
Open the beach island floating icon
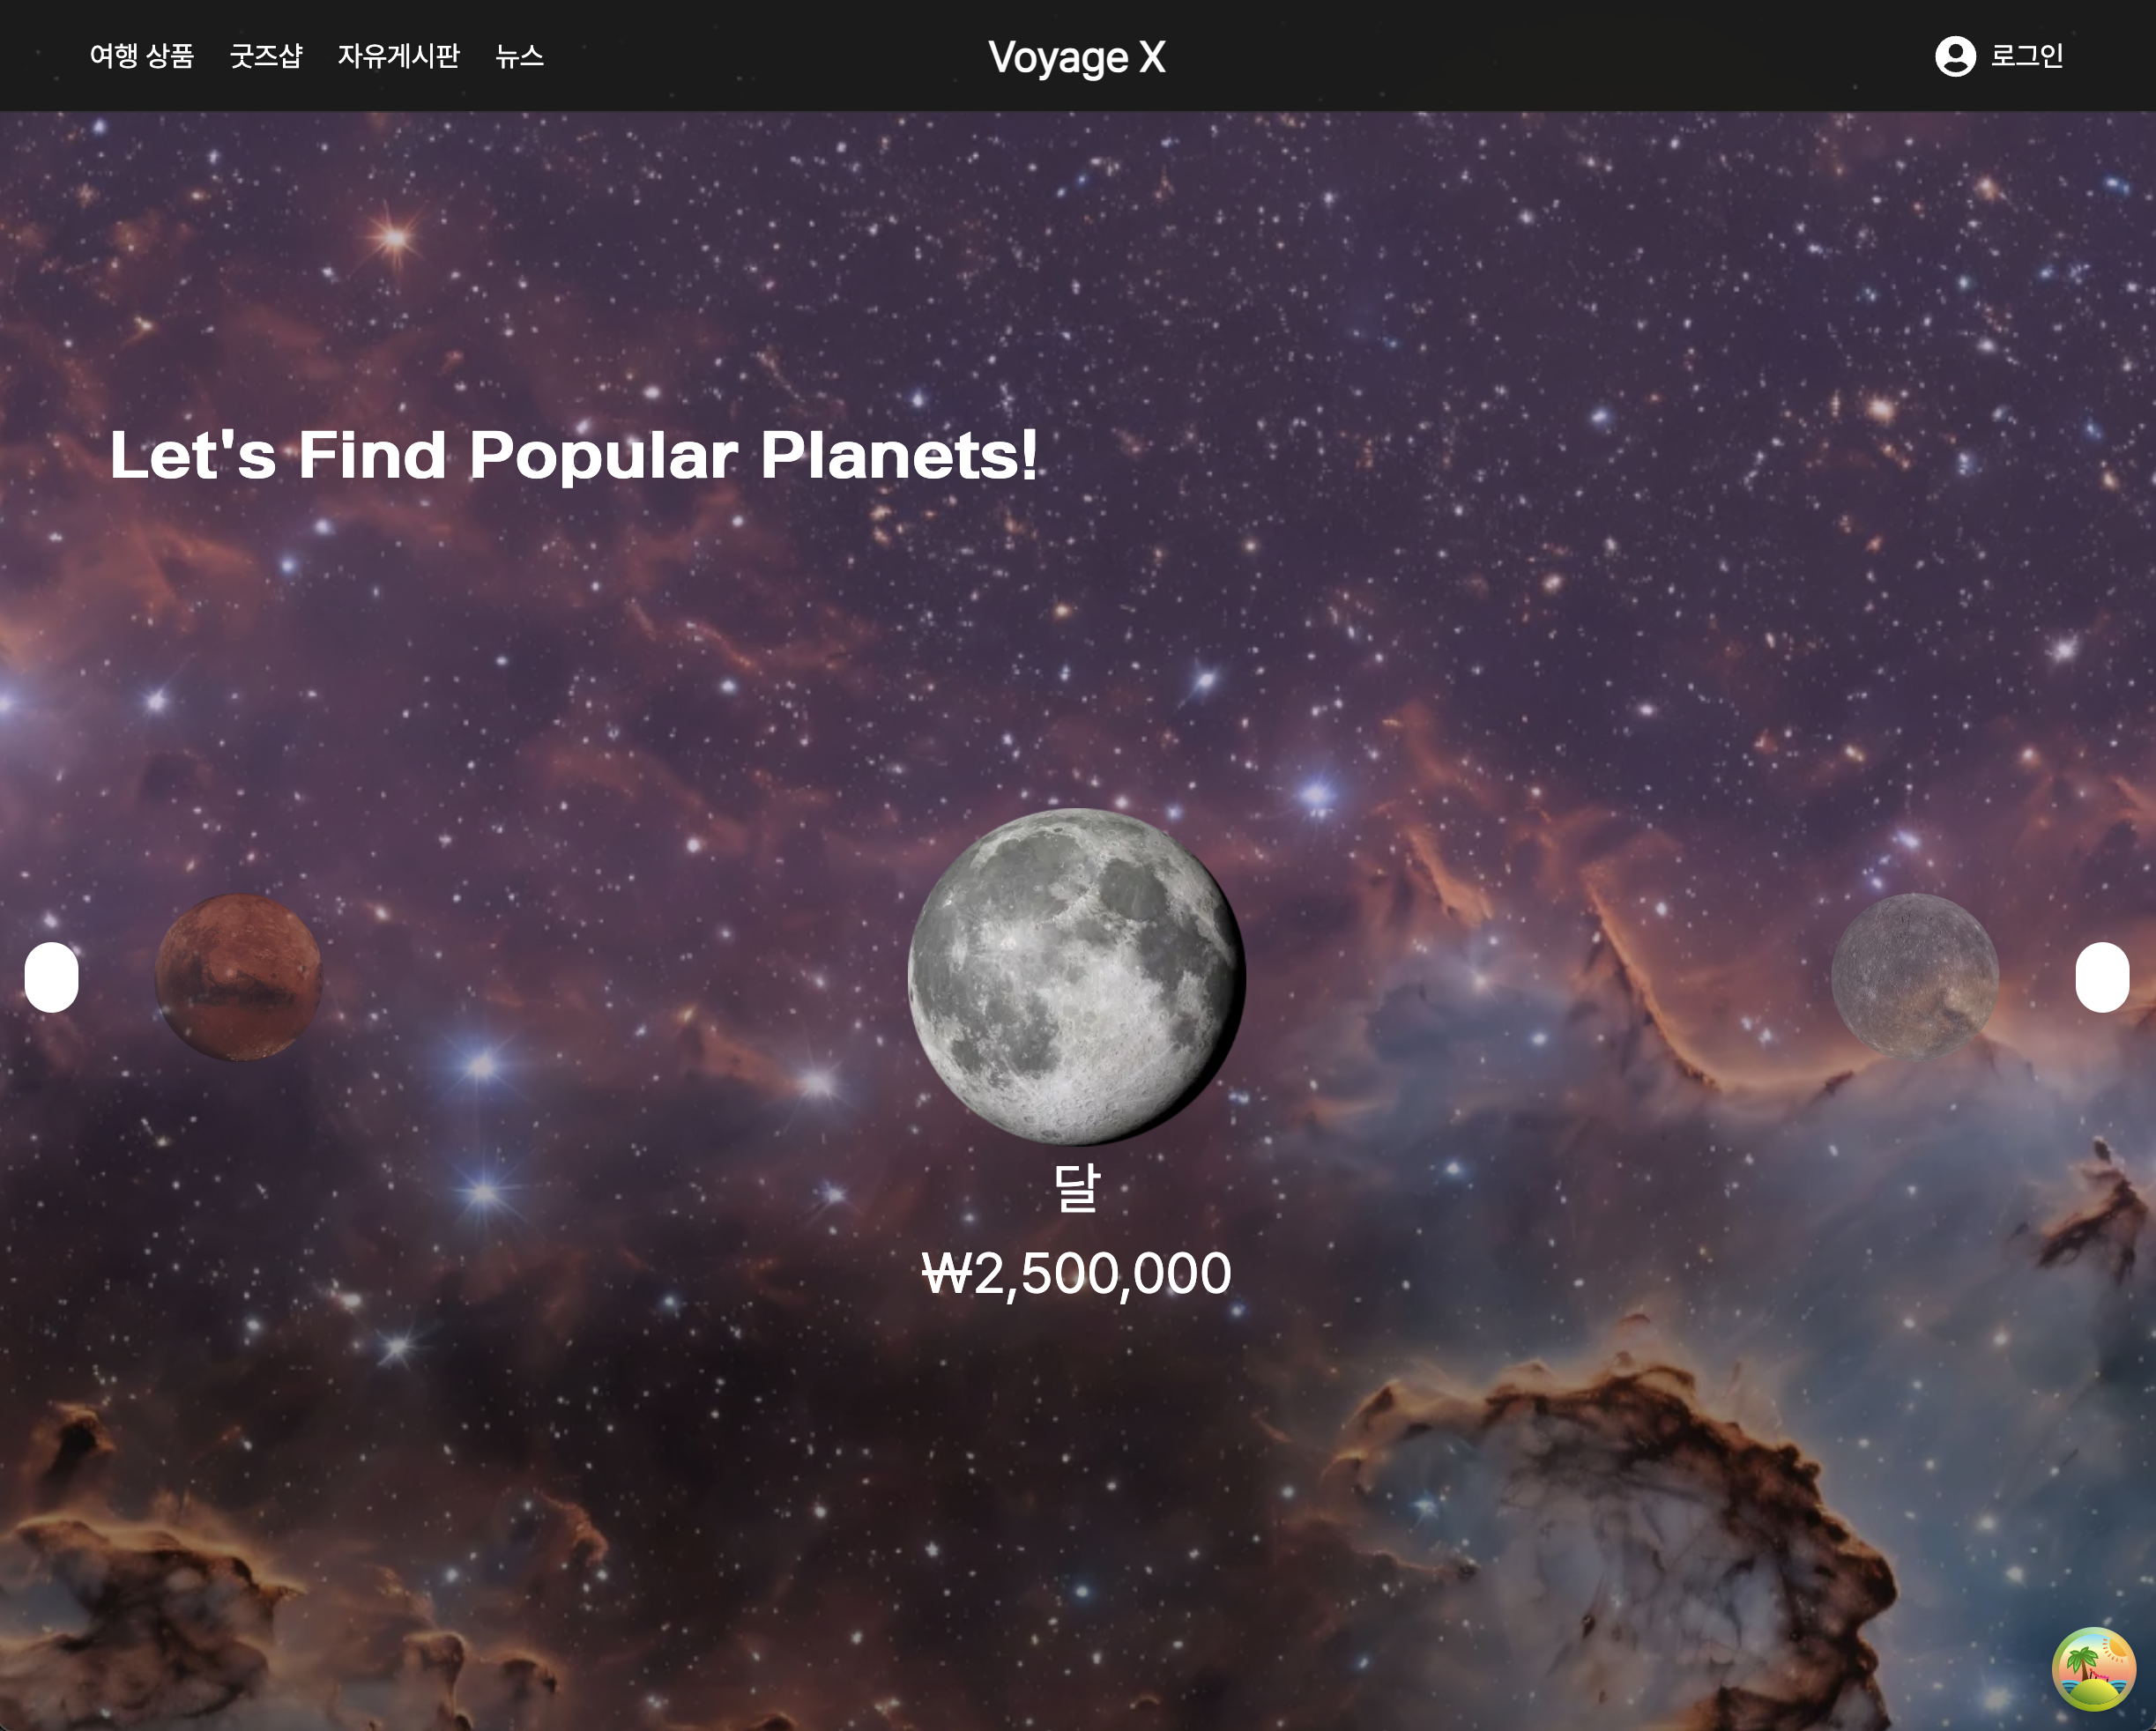[2094, 1668]
